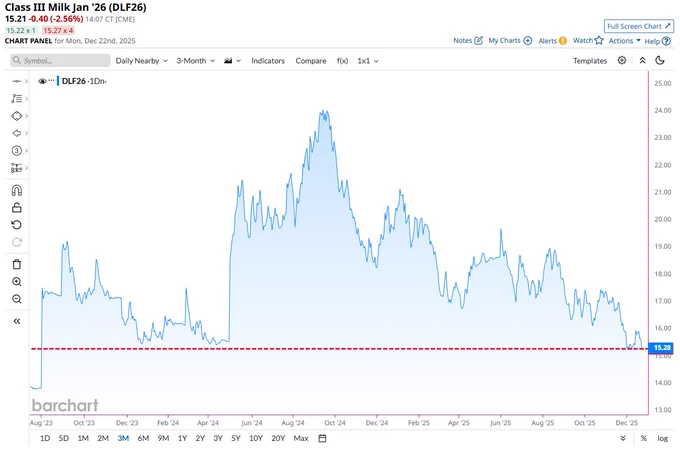
Task: Select the 3Y time range
Action: pos(218,438)
